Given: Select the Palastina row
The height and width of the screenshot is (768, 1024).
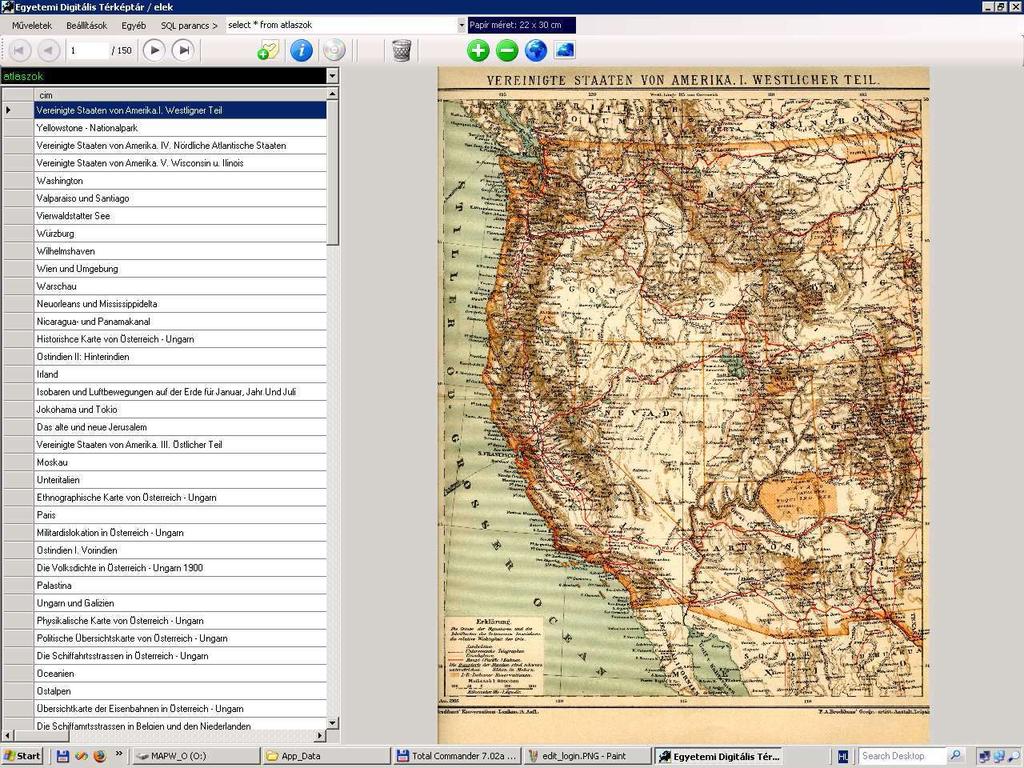Looking at the screenshot, I should pos(180,586).
